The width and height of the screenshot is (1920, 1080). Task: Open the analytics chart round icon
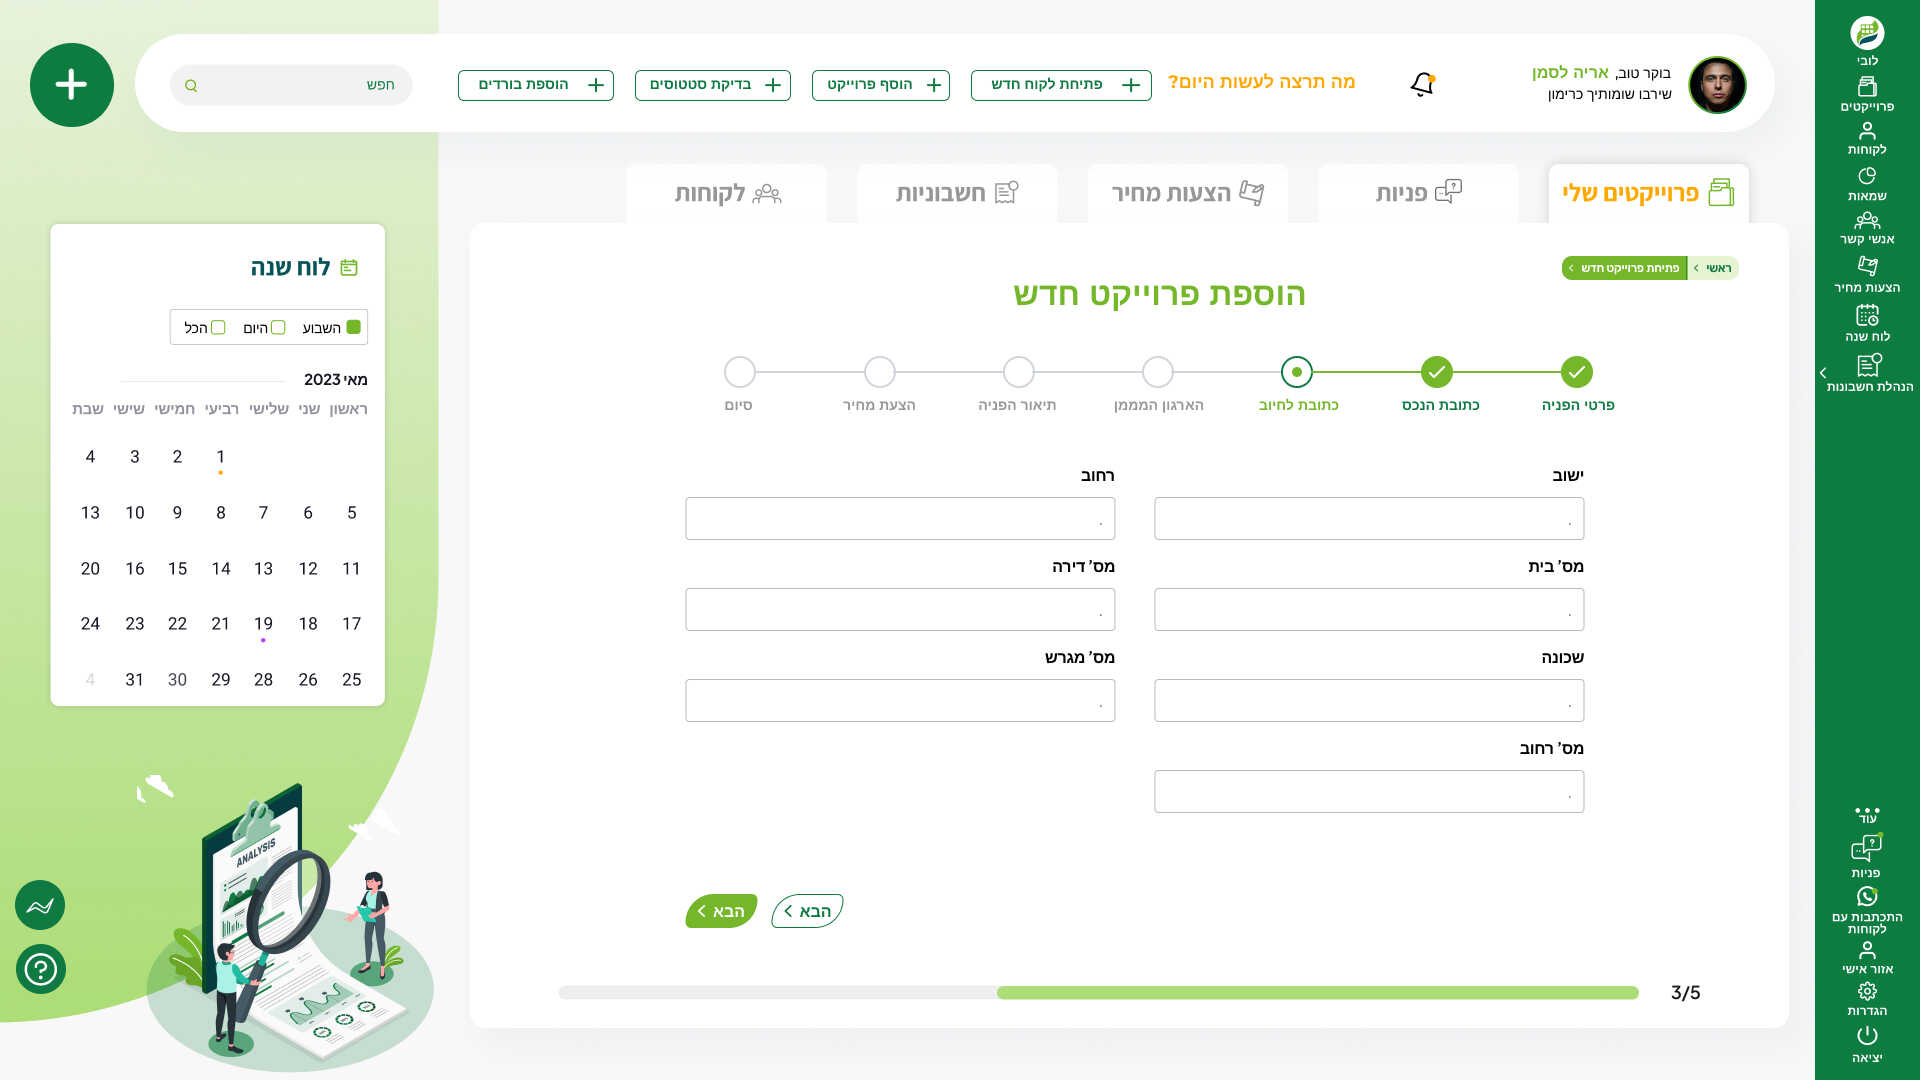coord(40,905)
